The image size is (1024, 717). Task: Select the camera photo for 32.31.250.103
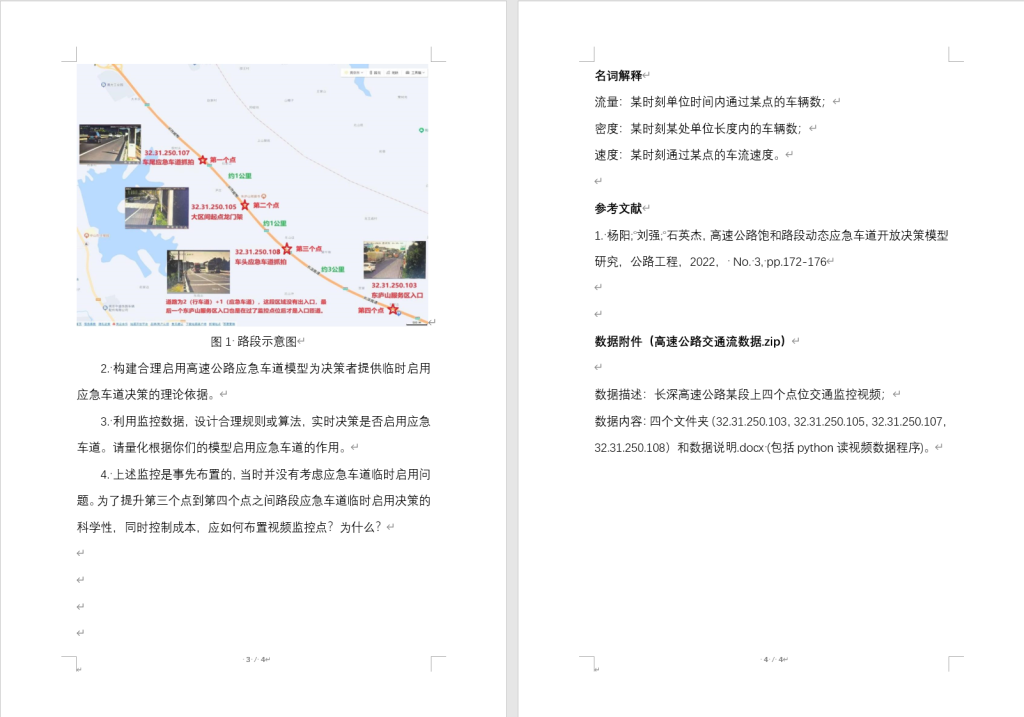394,259
